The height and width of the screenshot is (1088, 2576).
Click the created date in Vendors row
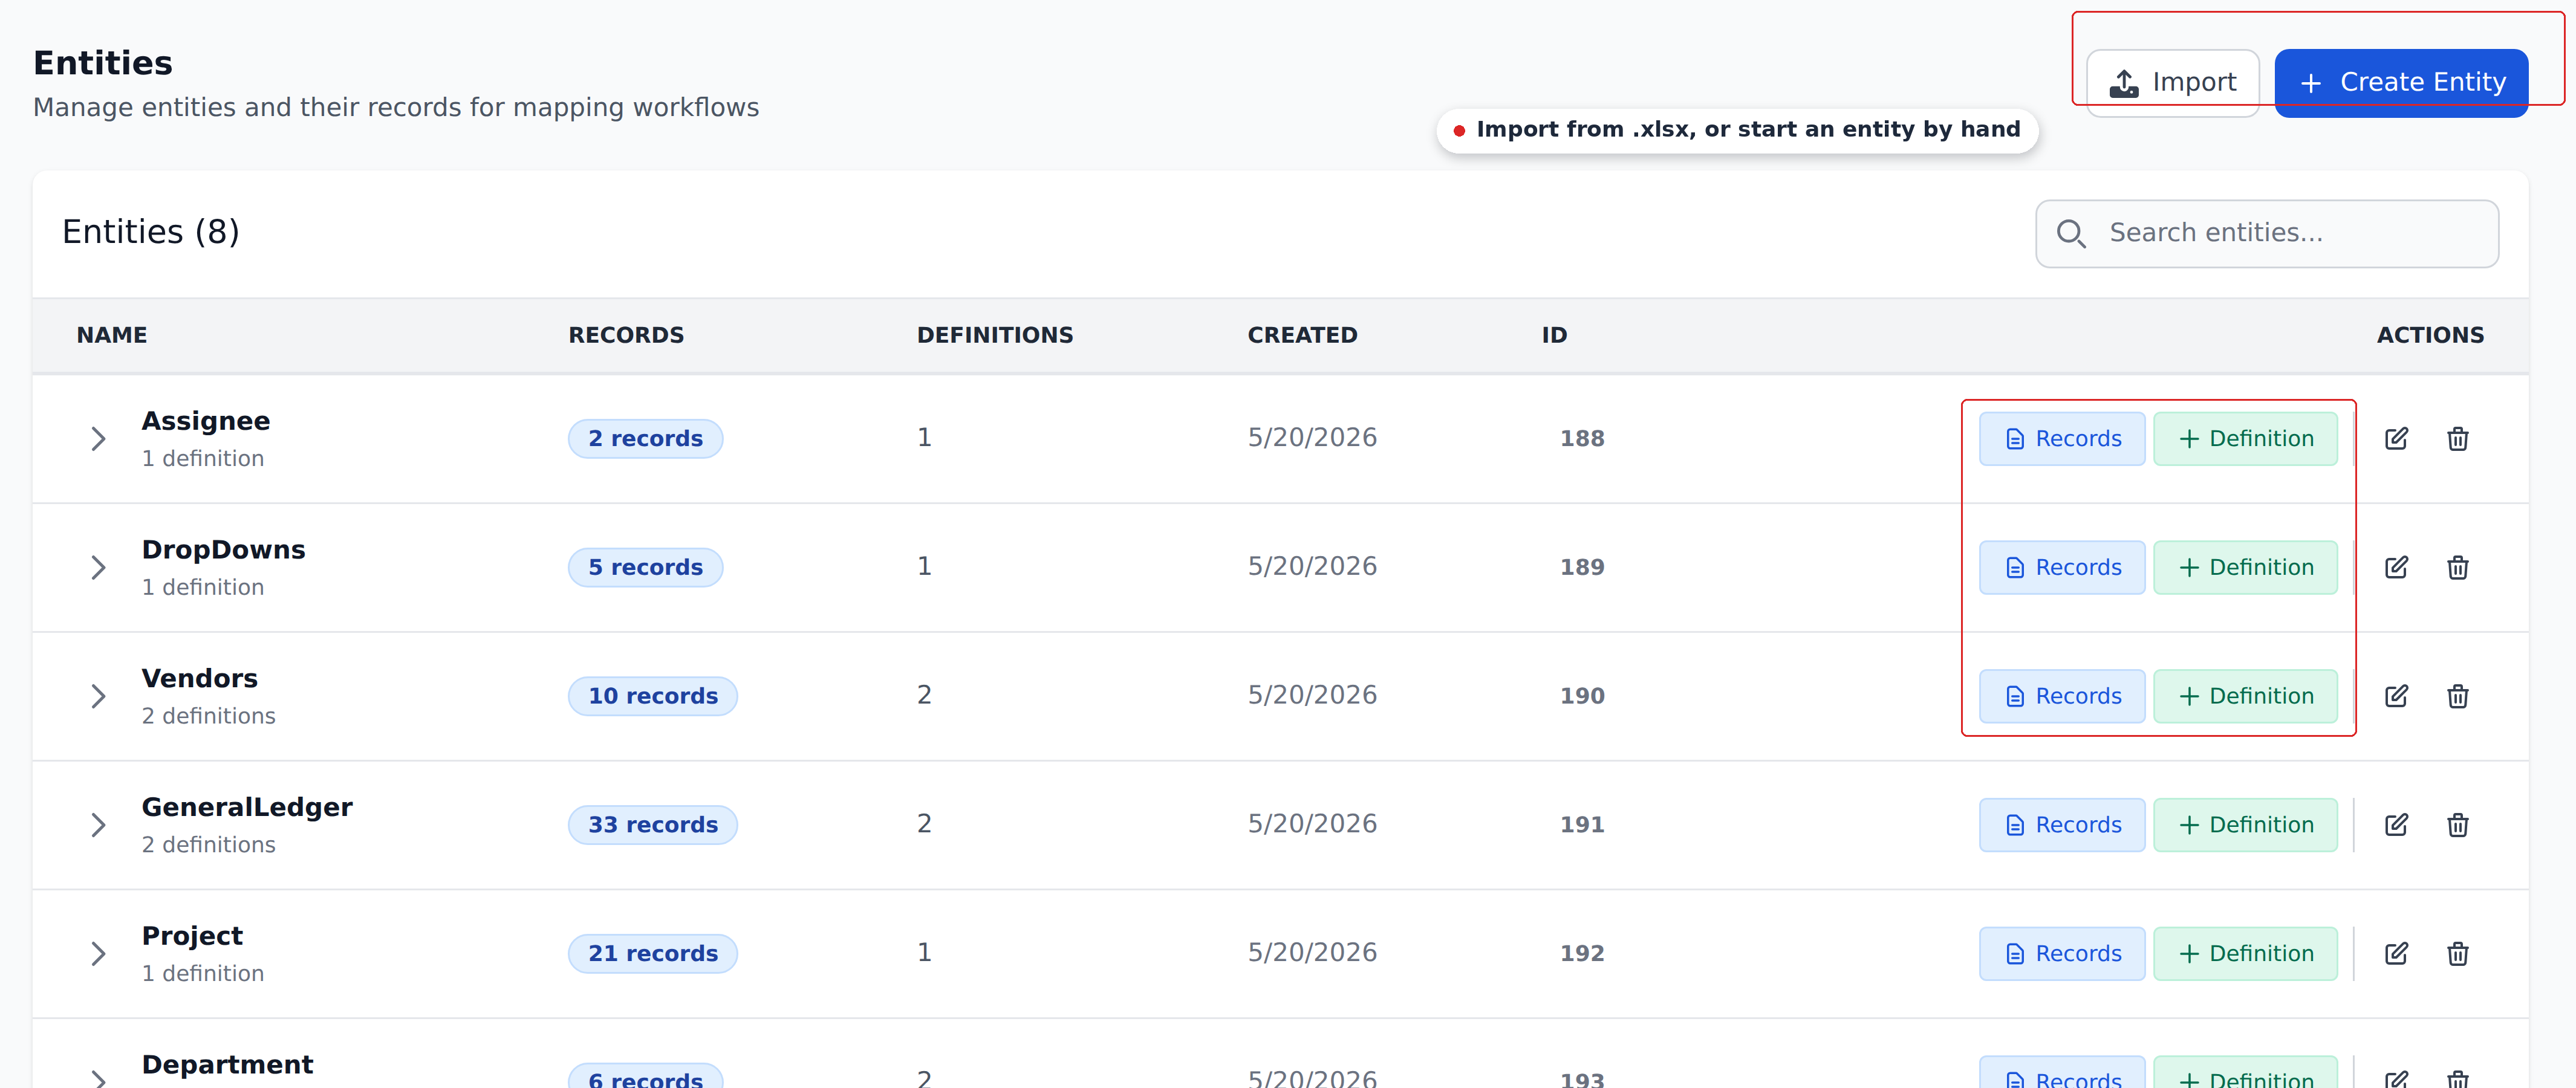pos(1312,695)
